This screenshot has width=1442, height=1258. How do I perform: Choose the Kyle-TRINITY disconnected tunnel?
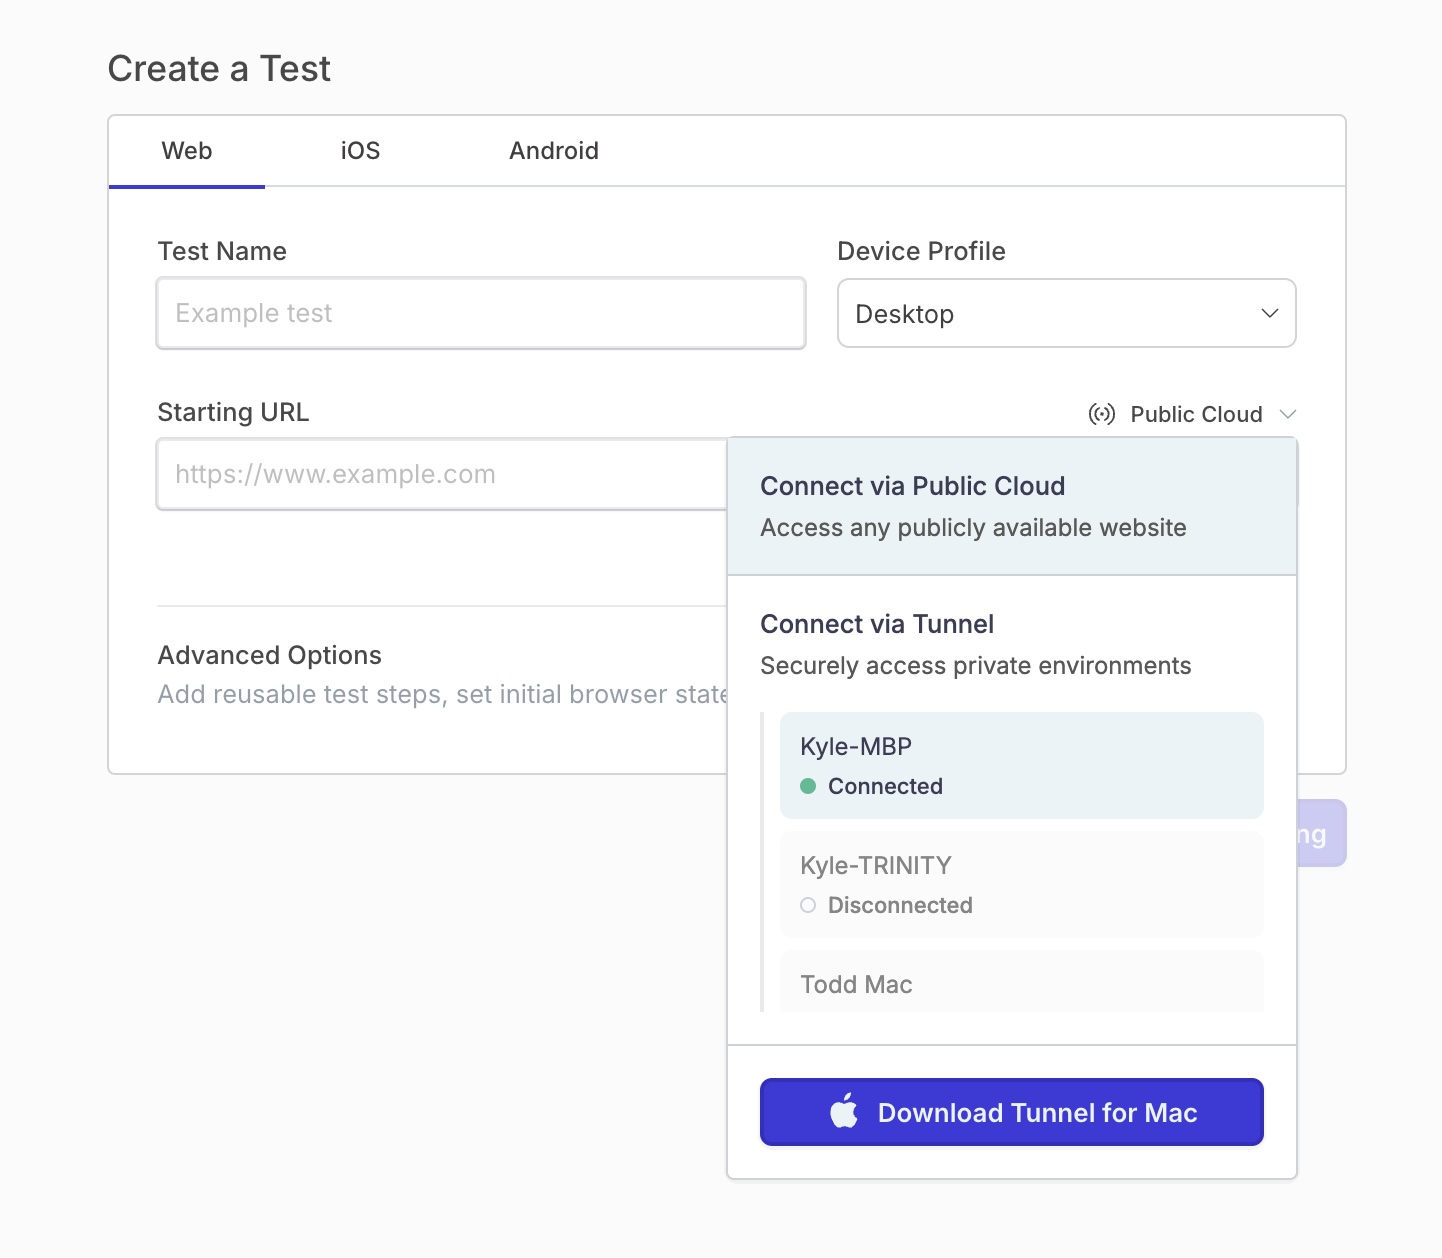click(x=1021, y=884)
